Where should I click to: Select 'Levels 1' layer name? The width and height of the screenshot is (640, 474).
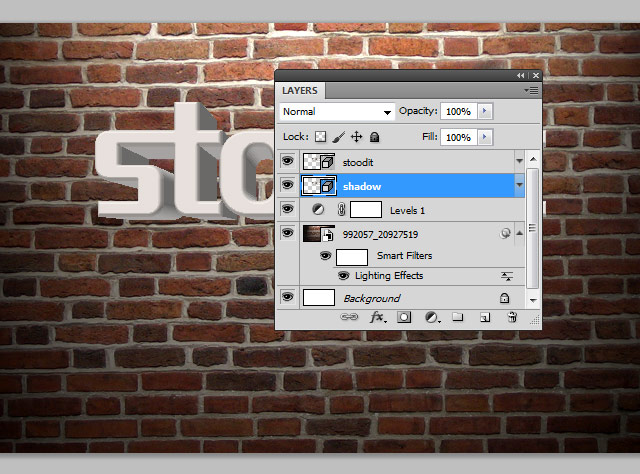(x=407, y=211)
